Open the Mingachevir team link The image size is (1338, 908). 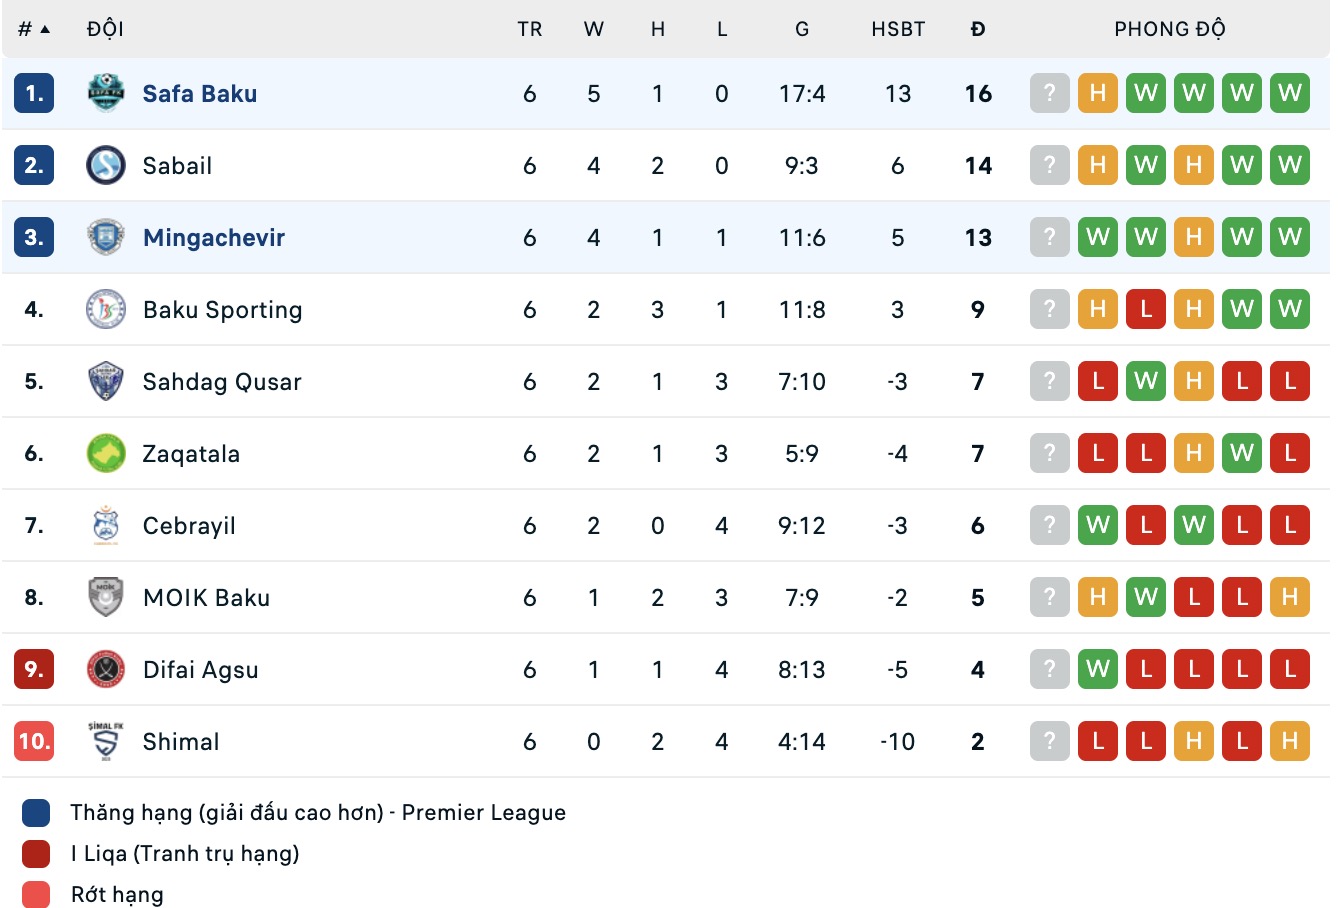[x=213, y=237]
